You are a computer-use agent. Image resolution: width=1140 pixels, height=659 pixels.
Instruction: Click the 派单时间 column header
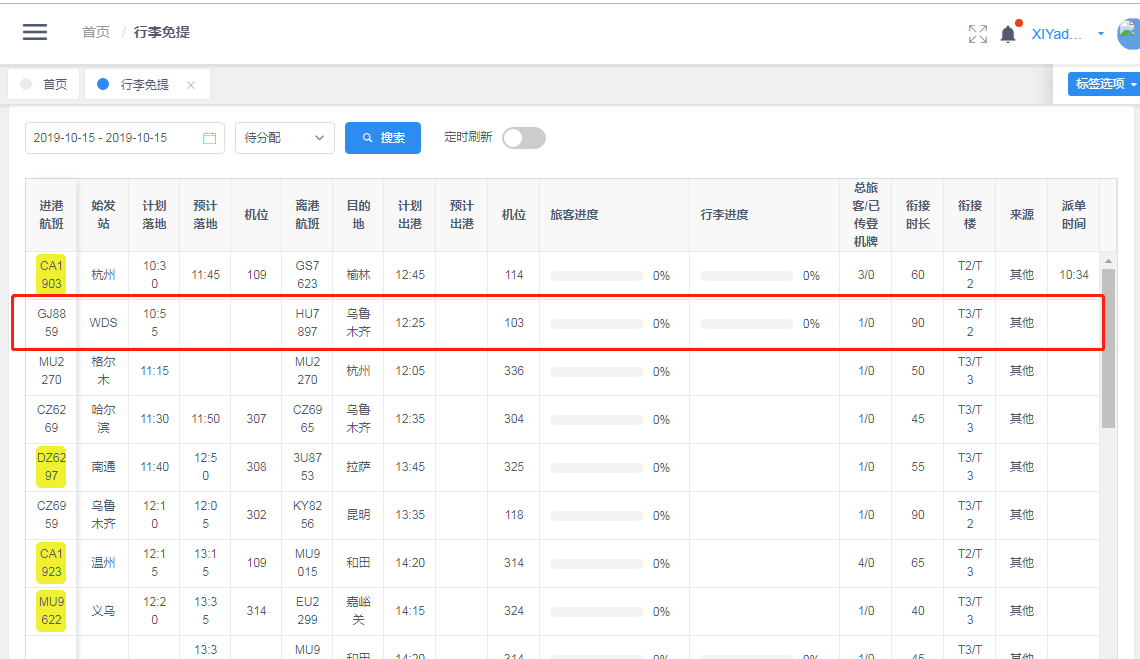(1073, 215)
